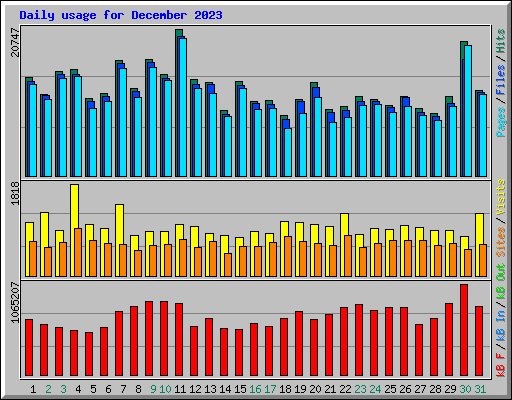The width and height of the screenshot is (512, 400).
Task: Select the 20747 axis value
Action: pos(15,42)
